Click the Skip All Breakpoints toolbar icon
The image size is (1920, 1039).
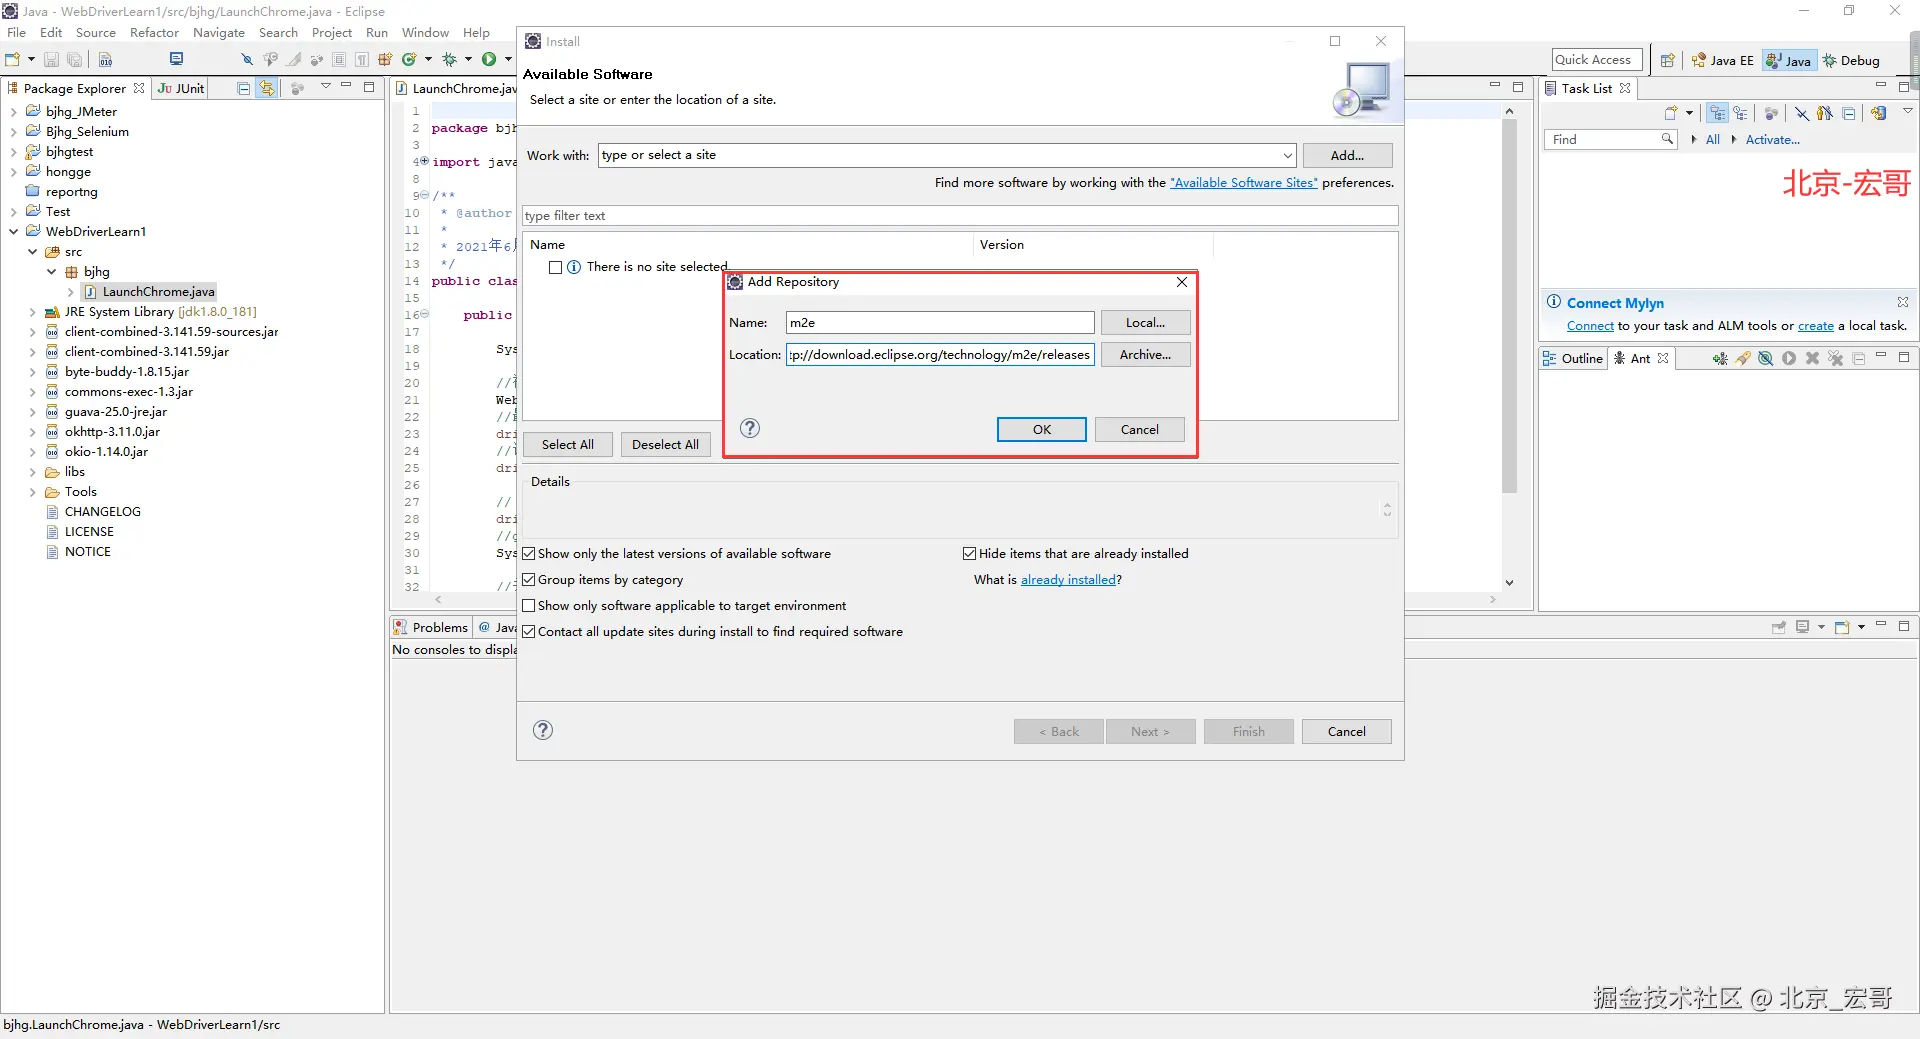[x=247, y=60]
